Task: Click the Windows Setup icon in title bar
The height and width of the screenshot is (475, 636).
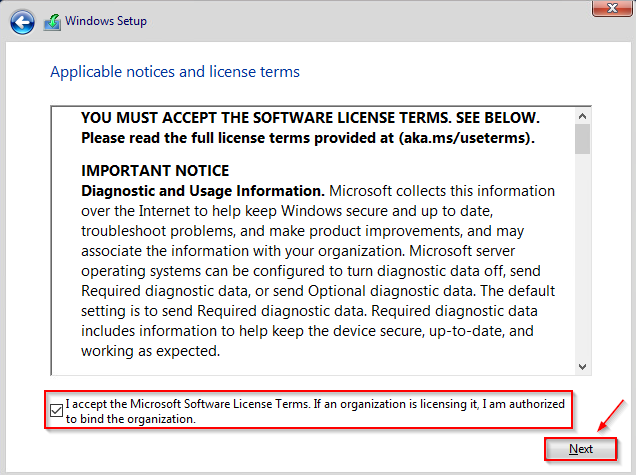Action: [x=52, y=22]
